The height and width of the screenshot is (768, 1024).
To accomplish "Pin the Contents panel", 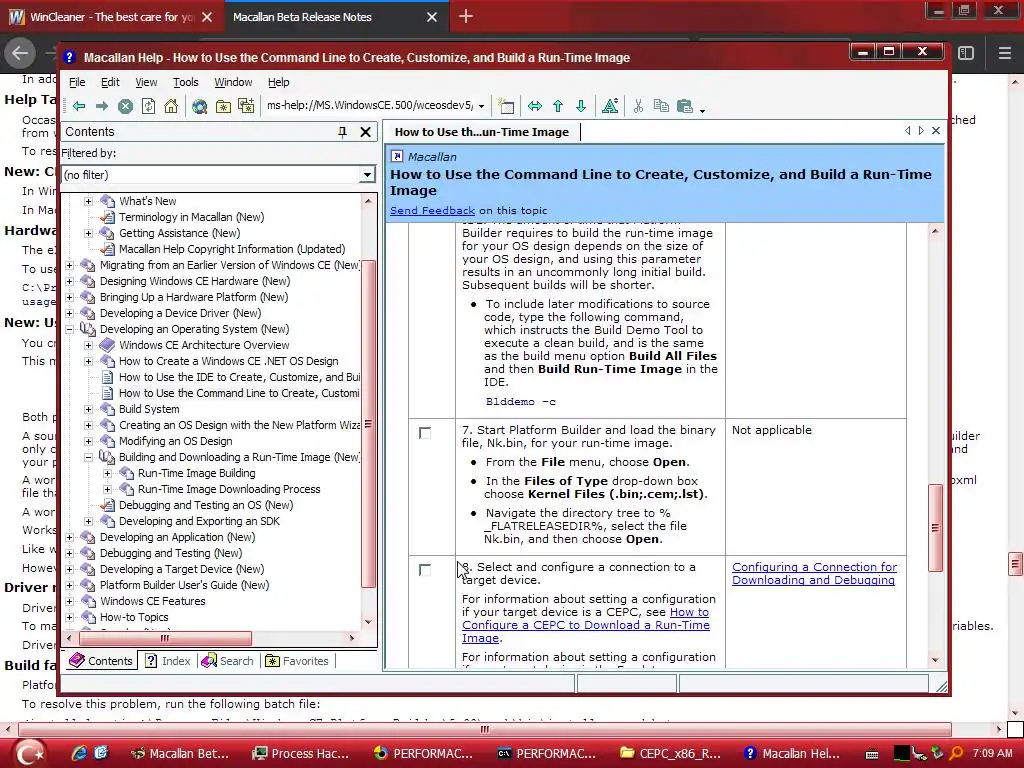I will pyautogui.click(x=342, y=132).
